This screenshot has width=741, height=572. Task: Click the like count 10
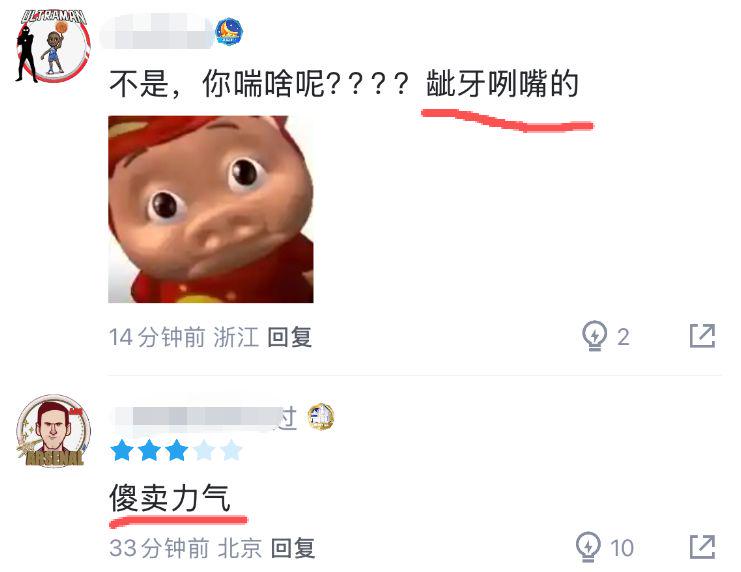click(x=622, y=548)
